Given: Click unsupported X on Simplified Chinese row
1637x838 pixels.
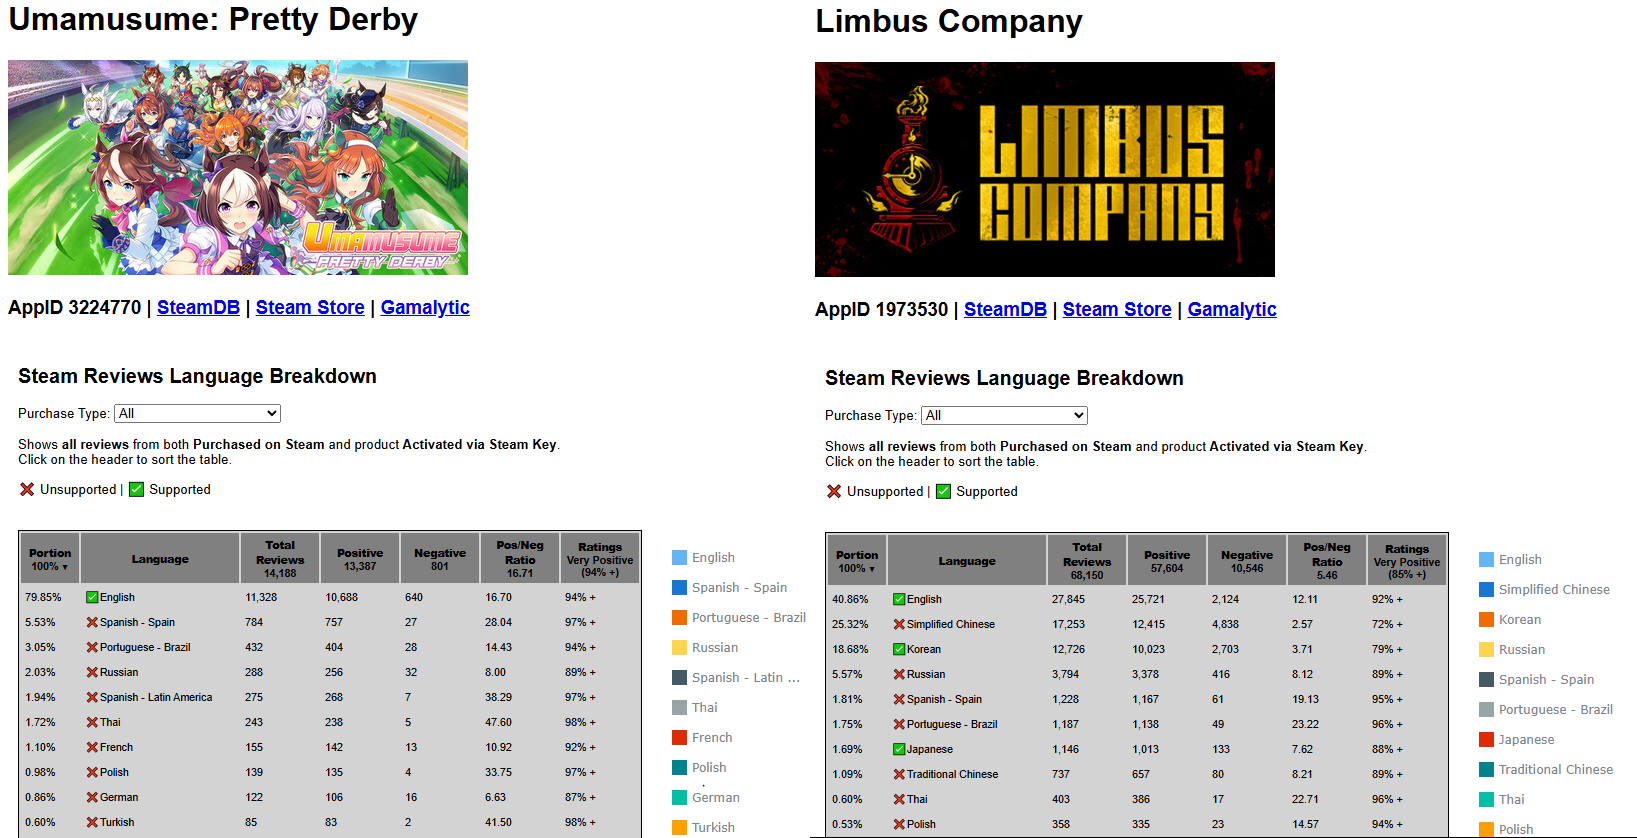Looking at the screenshot, I should click(x=899, y=624).
